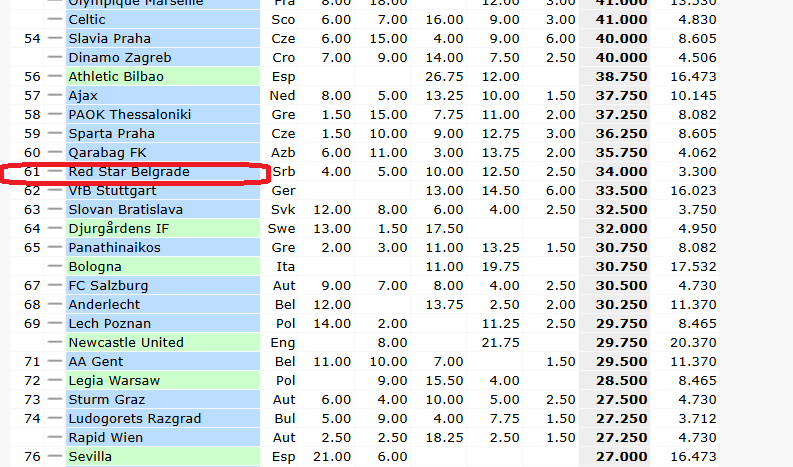Screen dimensions: 793x467
Task: Click the dash icon beside Celtic
Action: point(55,20)
